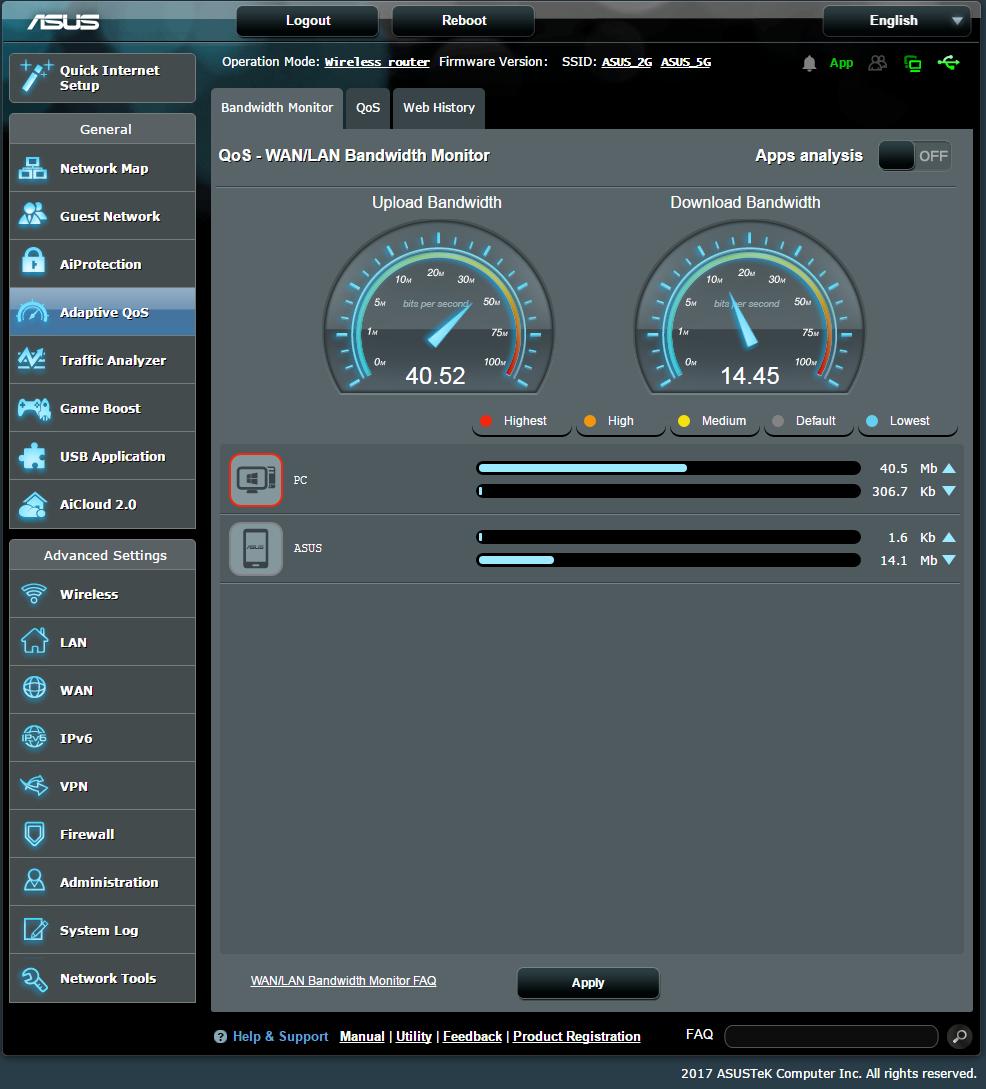
Task: Open the Web History tab
Action: coord(439,108)
